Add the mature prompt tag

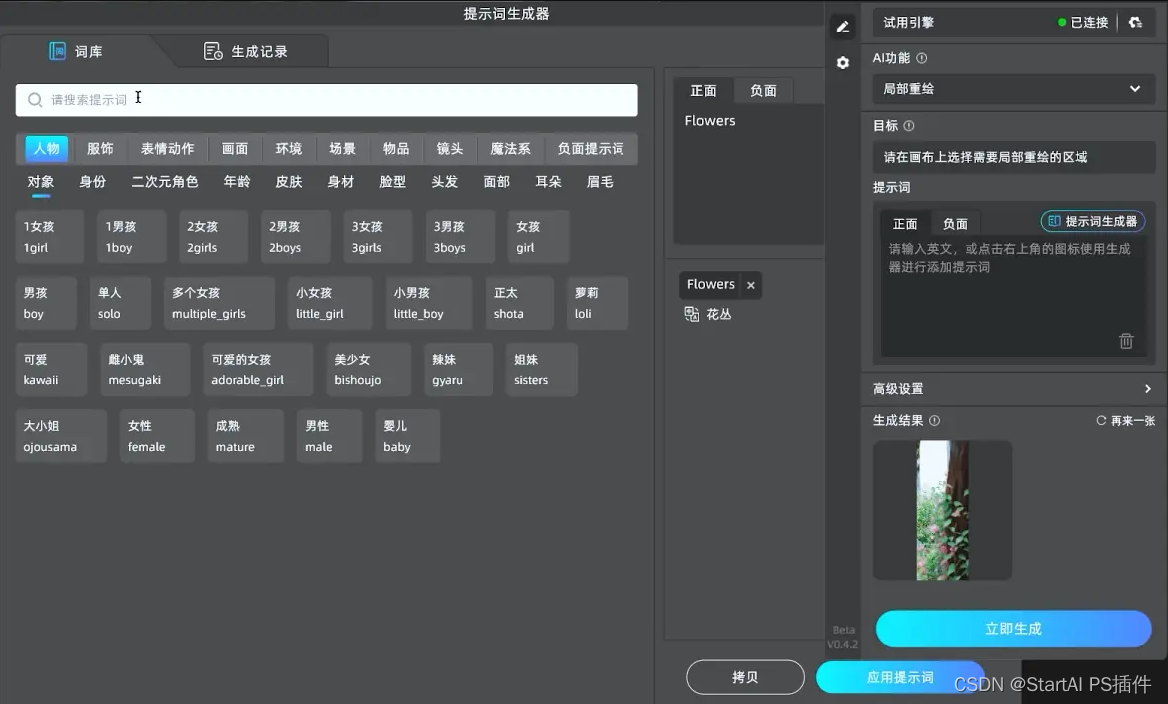click(245, 436)
